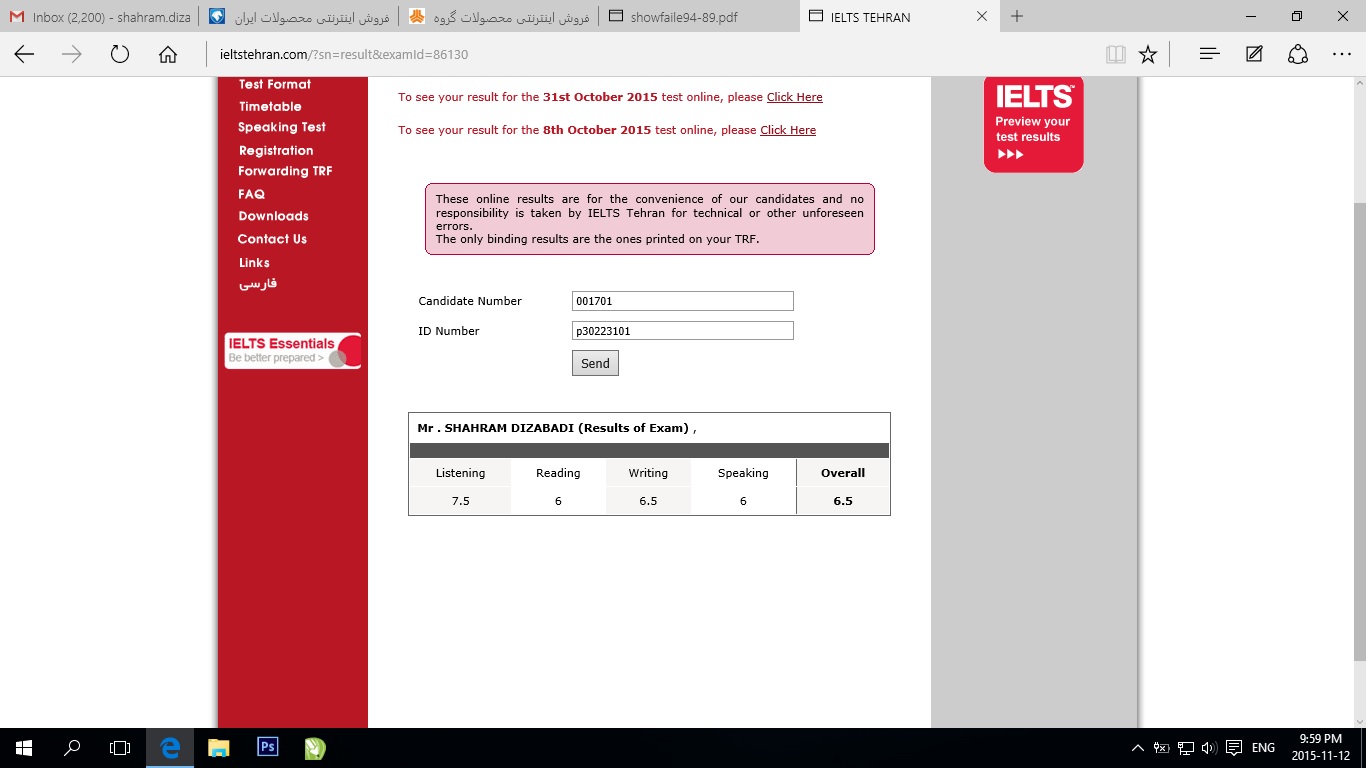The height and width of the screenshot is (768, 1366).
Task: Open Photoshop from taskbar
Action: (267, 747)
